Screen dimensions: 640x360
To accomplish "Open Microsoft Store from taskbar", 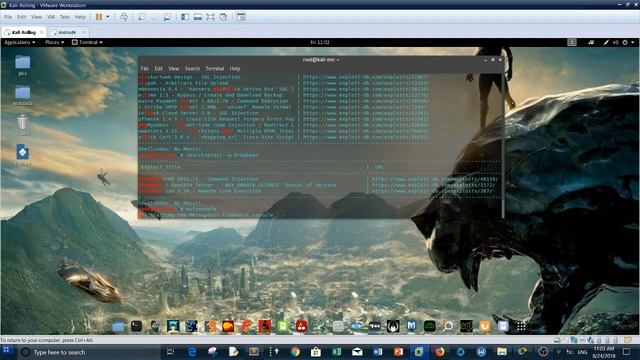I will [x=316, y=352].
